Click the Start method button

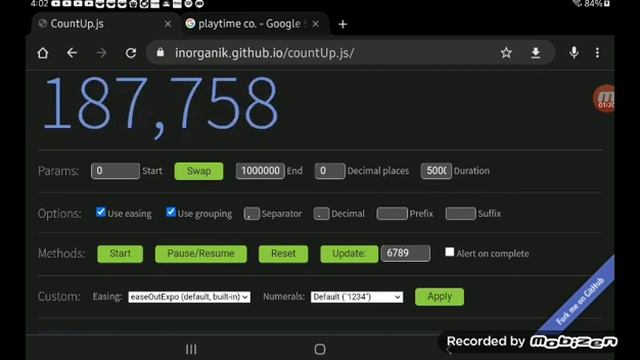point(120,253)
